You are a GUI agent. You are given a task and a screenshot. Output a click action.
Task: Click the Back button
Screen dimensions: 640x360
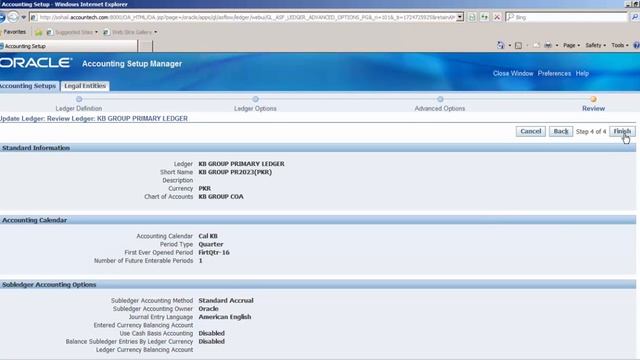[x=560, y=131]
